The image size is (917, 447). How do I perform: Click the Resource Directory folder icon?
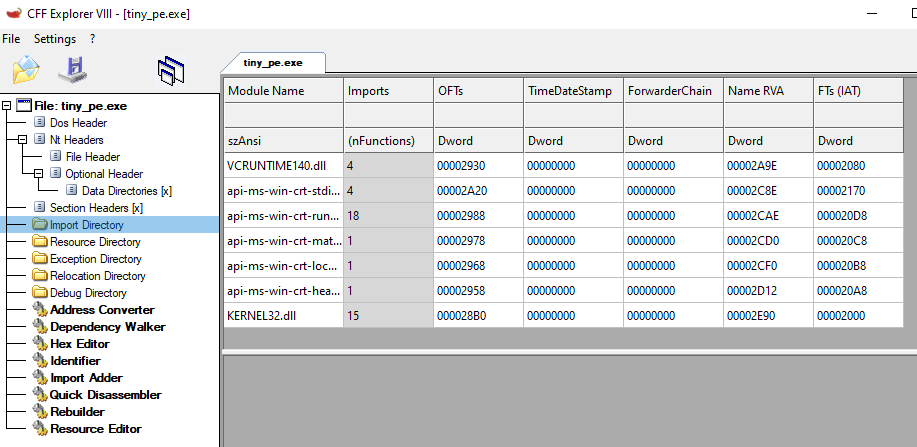point(40,241)
